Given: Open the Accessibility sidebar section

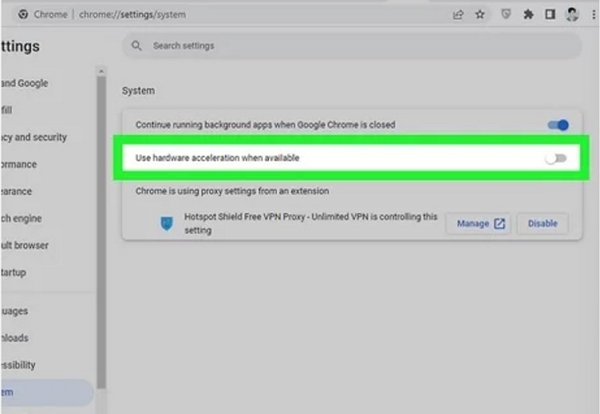Looking at the screenshot, I should [18, 365].
